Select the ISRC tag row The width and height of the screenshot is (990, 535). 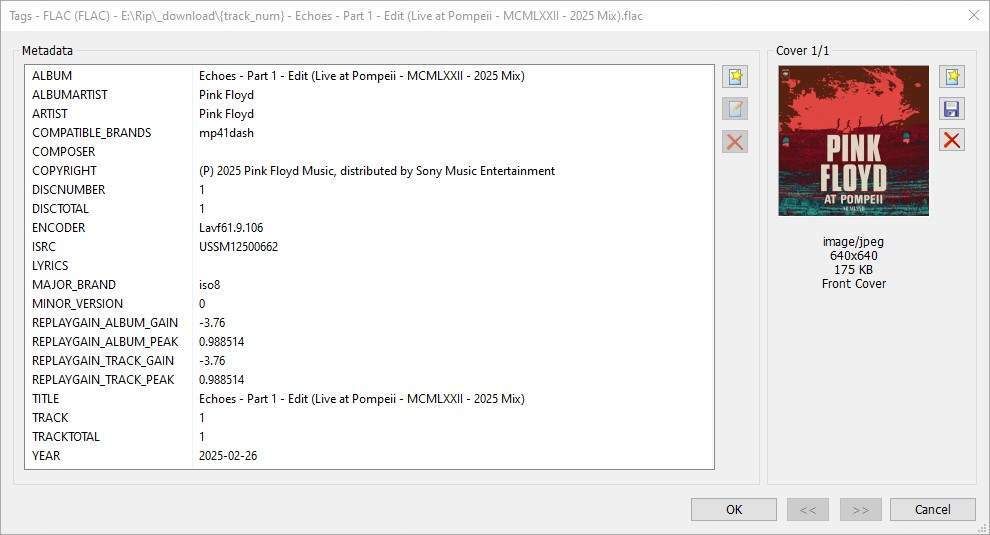click(x=369, y=247)
